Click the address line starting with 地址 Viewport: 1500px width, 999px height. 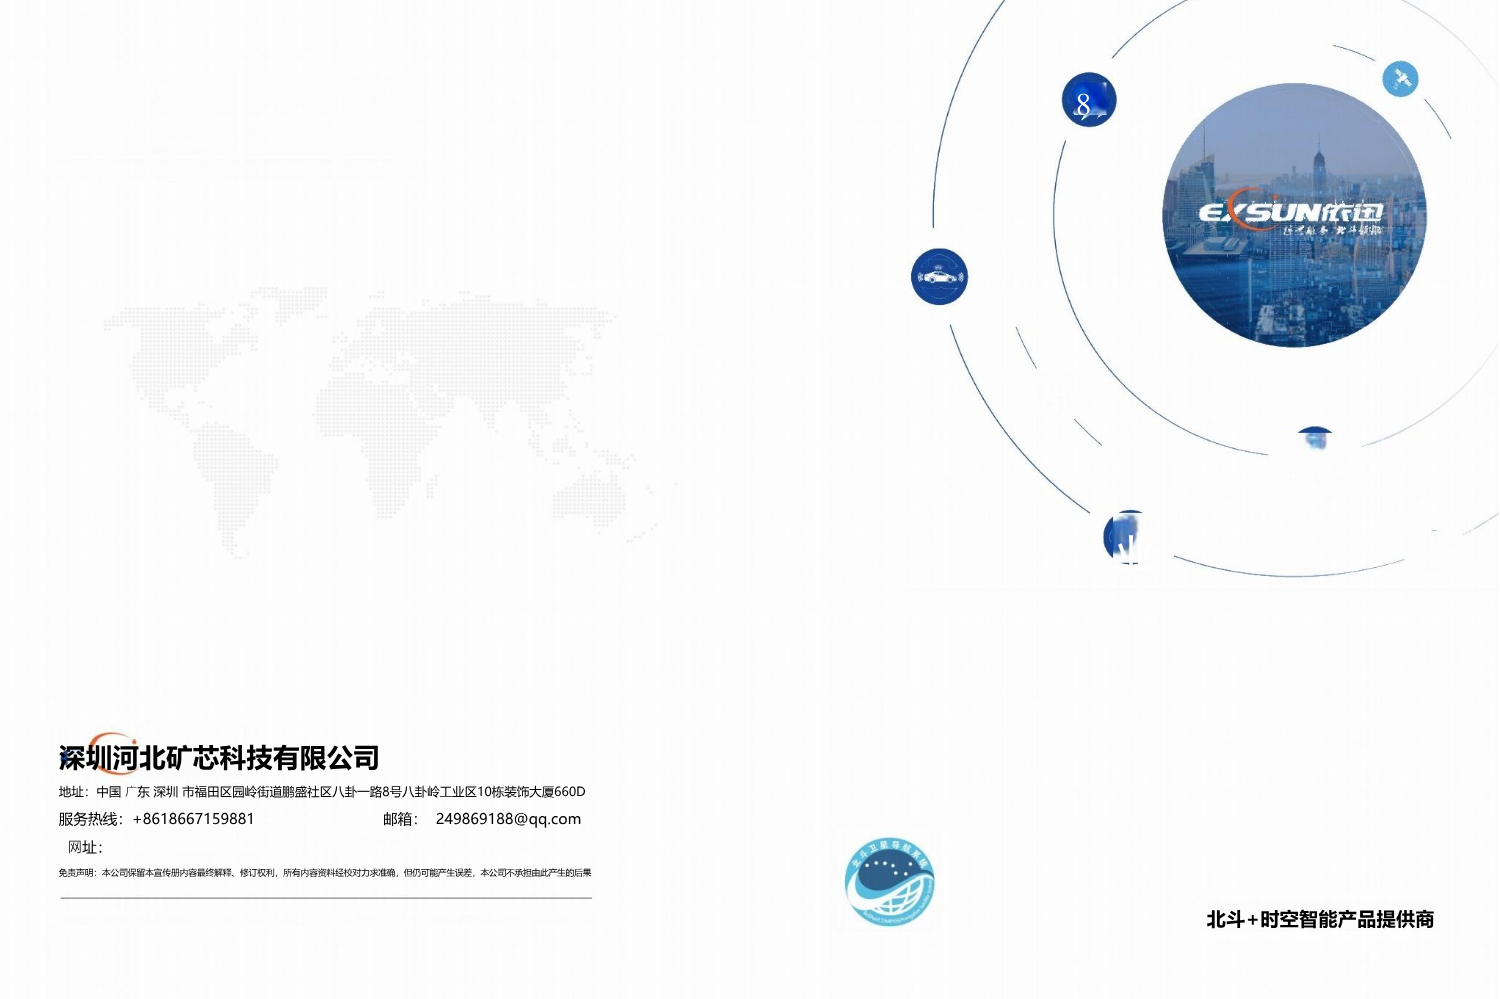[x=321, y=792]
